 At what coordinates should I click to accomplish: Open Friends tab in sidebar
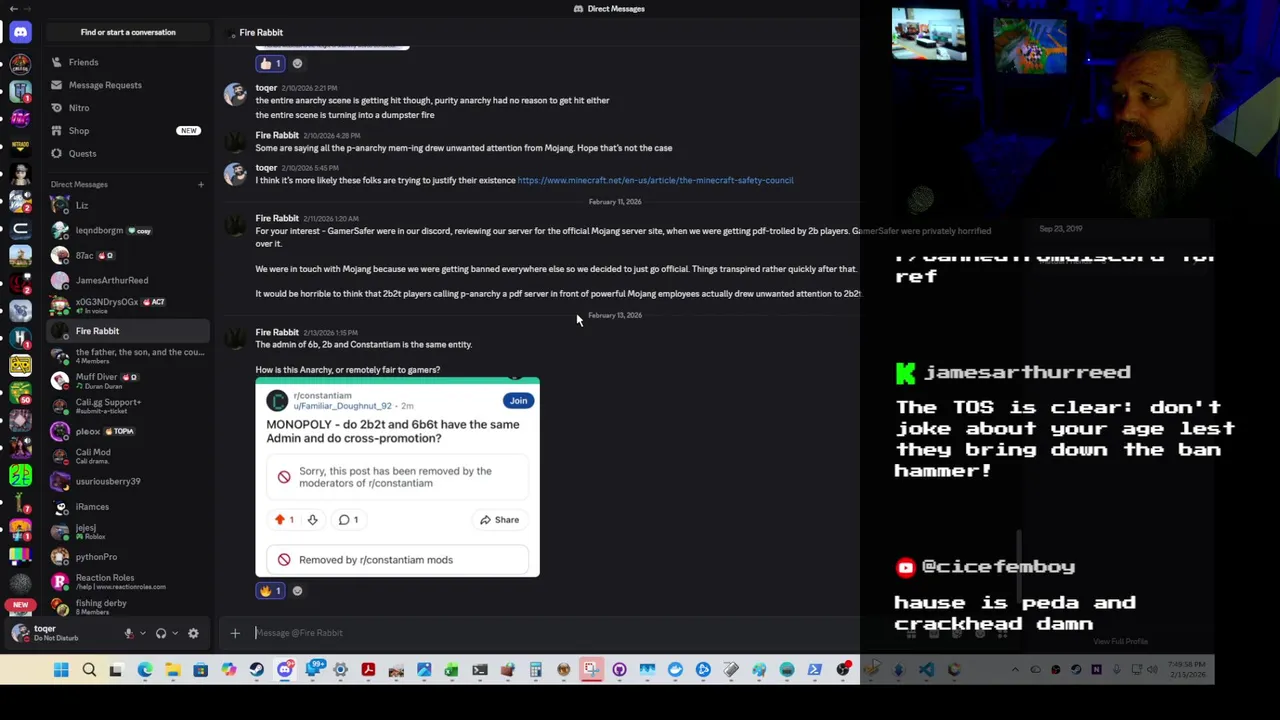click(128, 62)
